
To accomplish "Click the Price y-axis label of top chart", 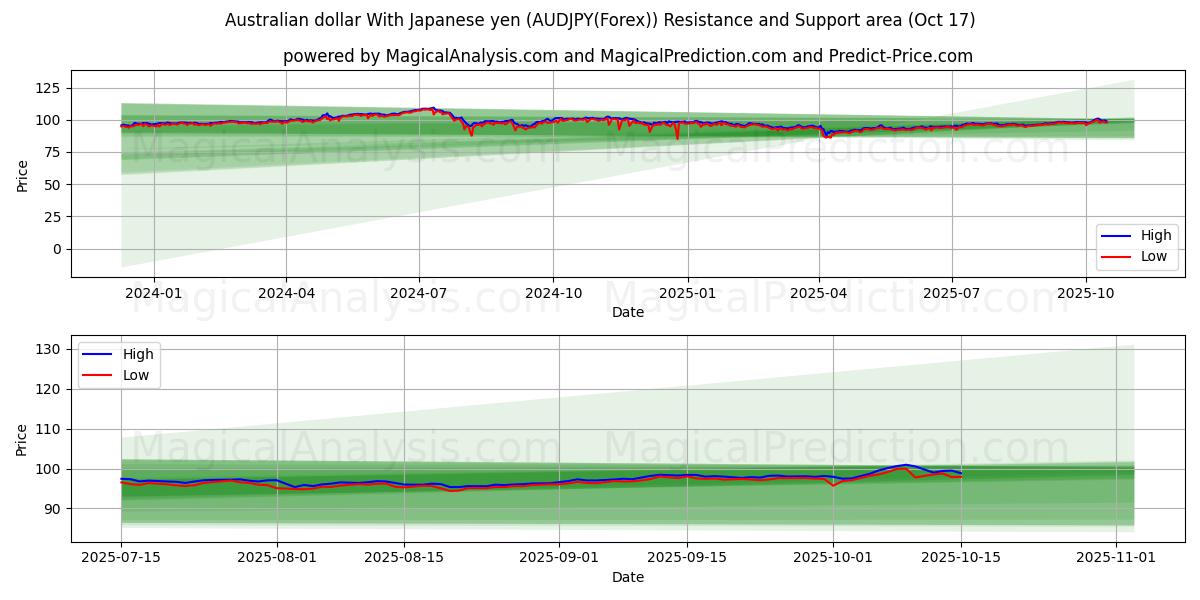I will 23,174.
